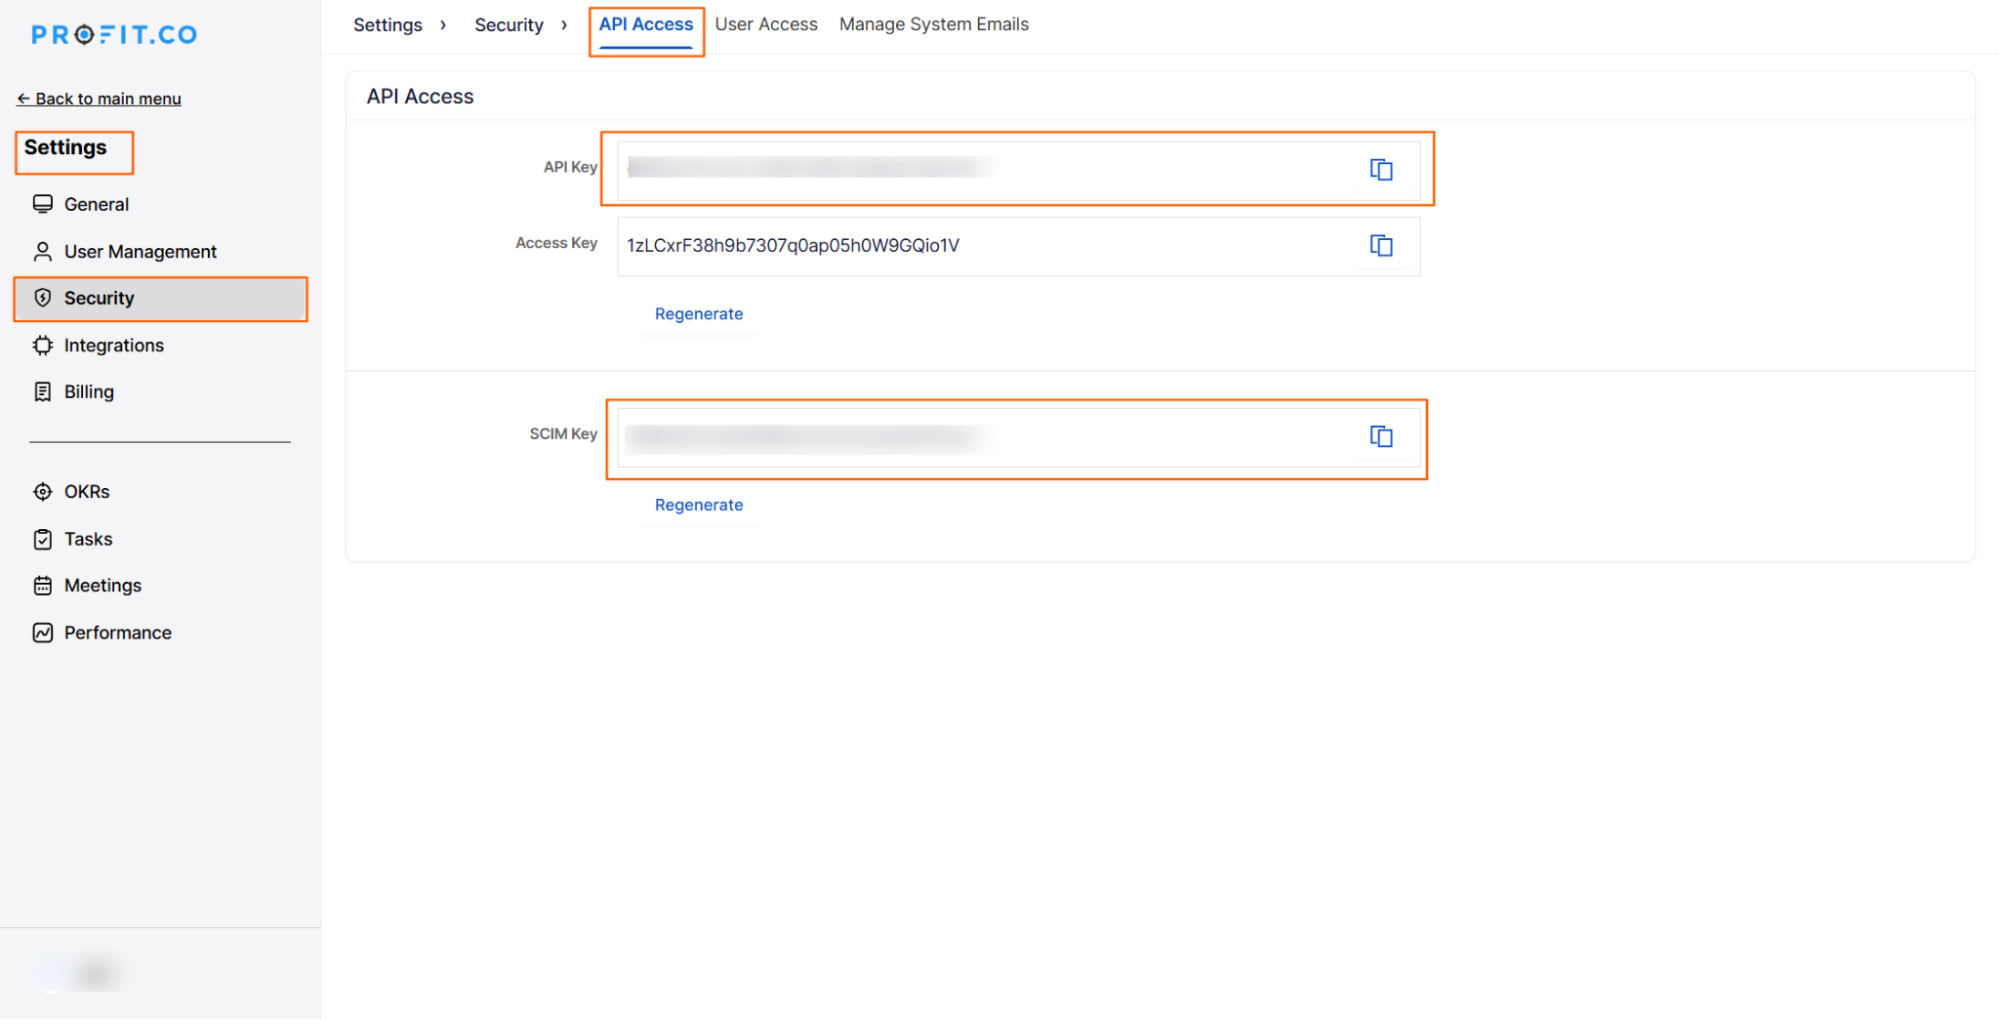The height and width of the screenshot is (1020, 1999).
Task: Click the User Management person icon
Action: pyautogui.click(x=43, y=252)
